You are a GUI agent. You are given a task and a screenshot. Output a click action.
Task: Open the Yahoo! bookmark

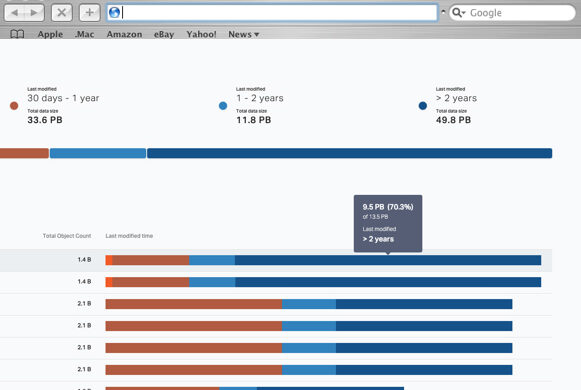point(201,34)
